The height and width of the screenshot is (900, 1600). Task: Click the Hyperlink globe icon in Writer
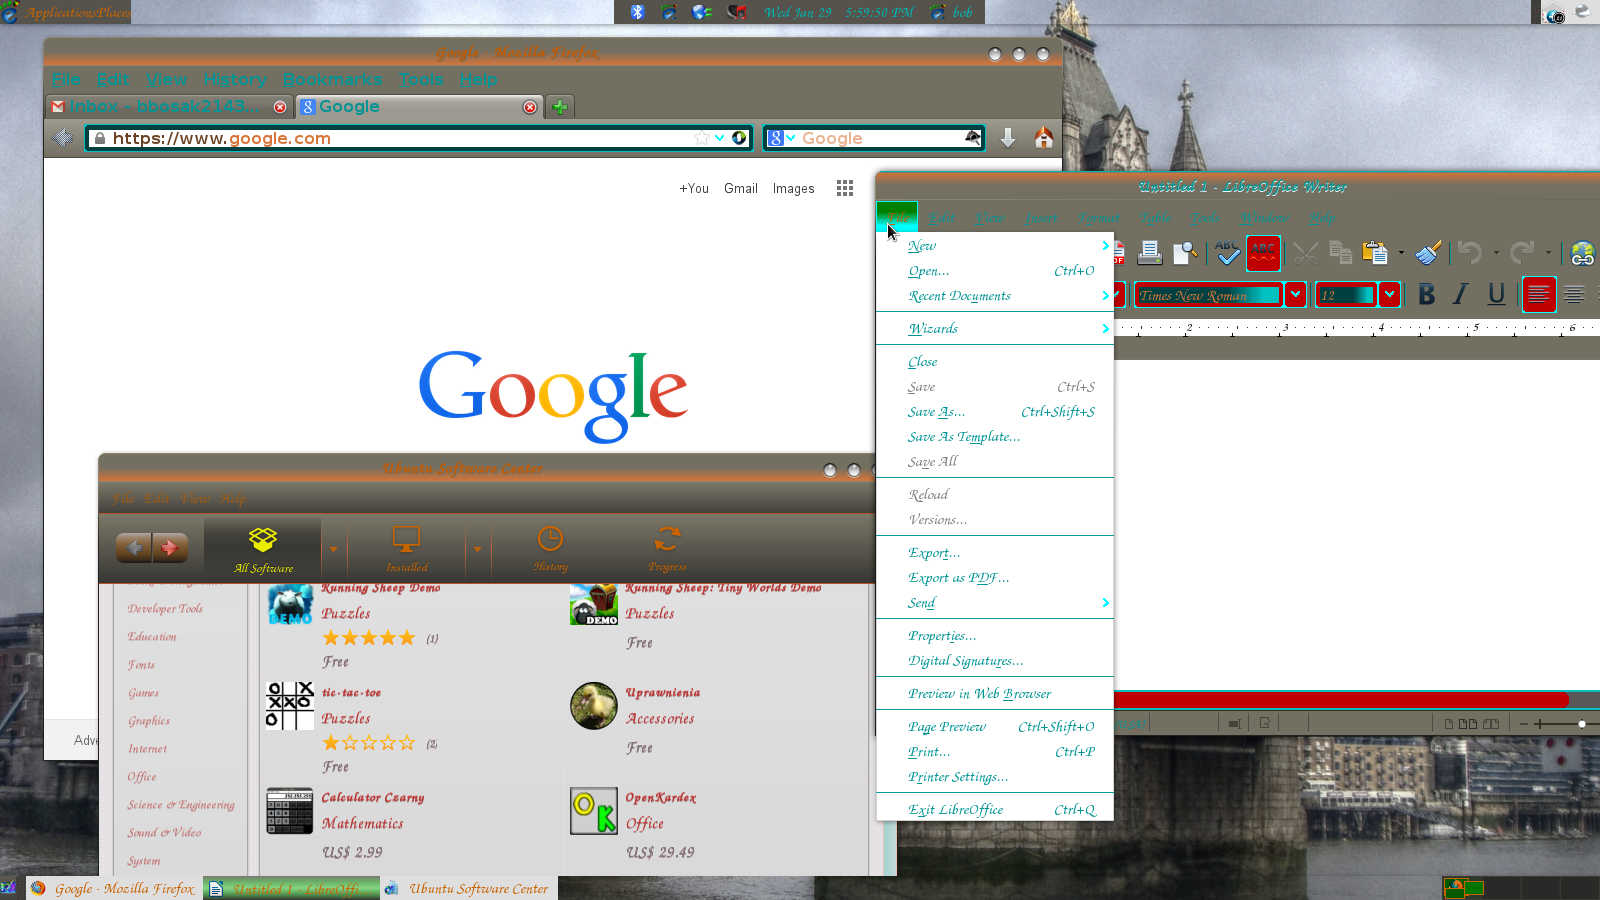coord(1582,253)
